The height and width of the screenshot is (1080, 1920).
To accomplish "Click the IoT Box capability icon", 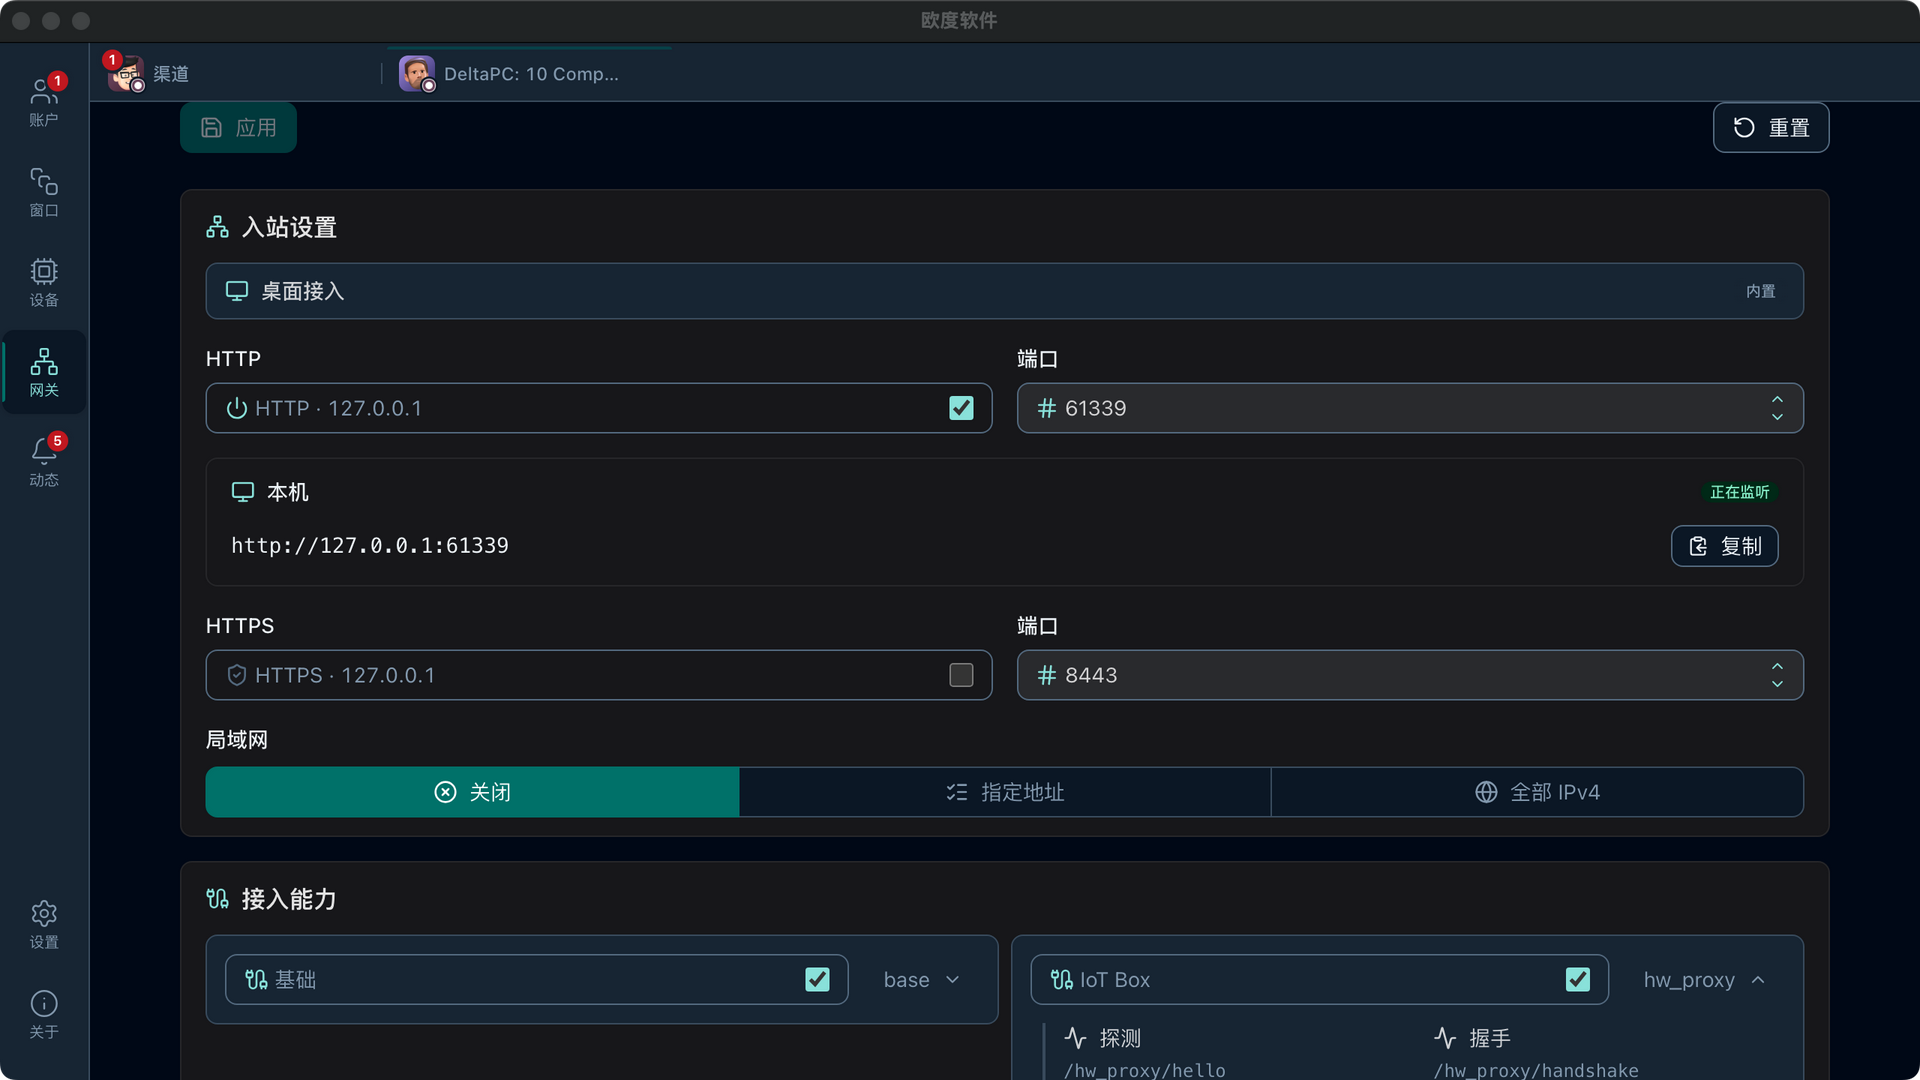I will pyautogui.click(x=1061, y=980).
